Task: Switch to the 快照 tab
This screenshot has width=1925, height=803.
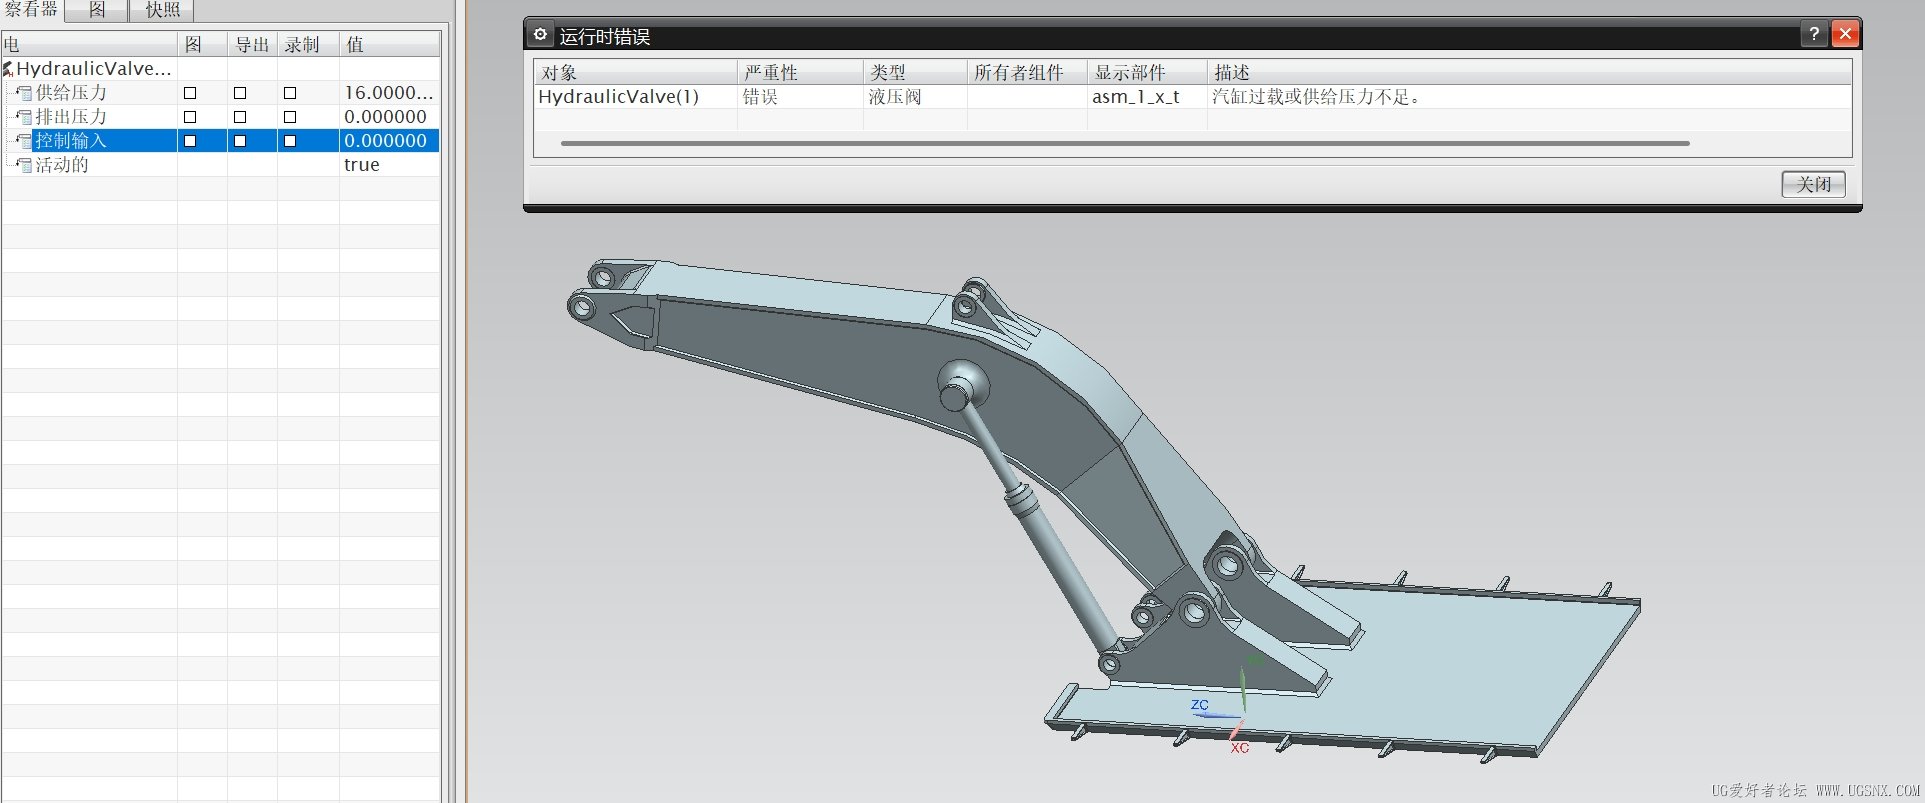Action: (x=163, y=10)
